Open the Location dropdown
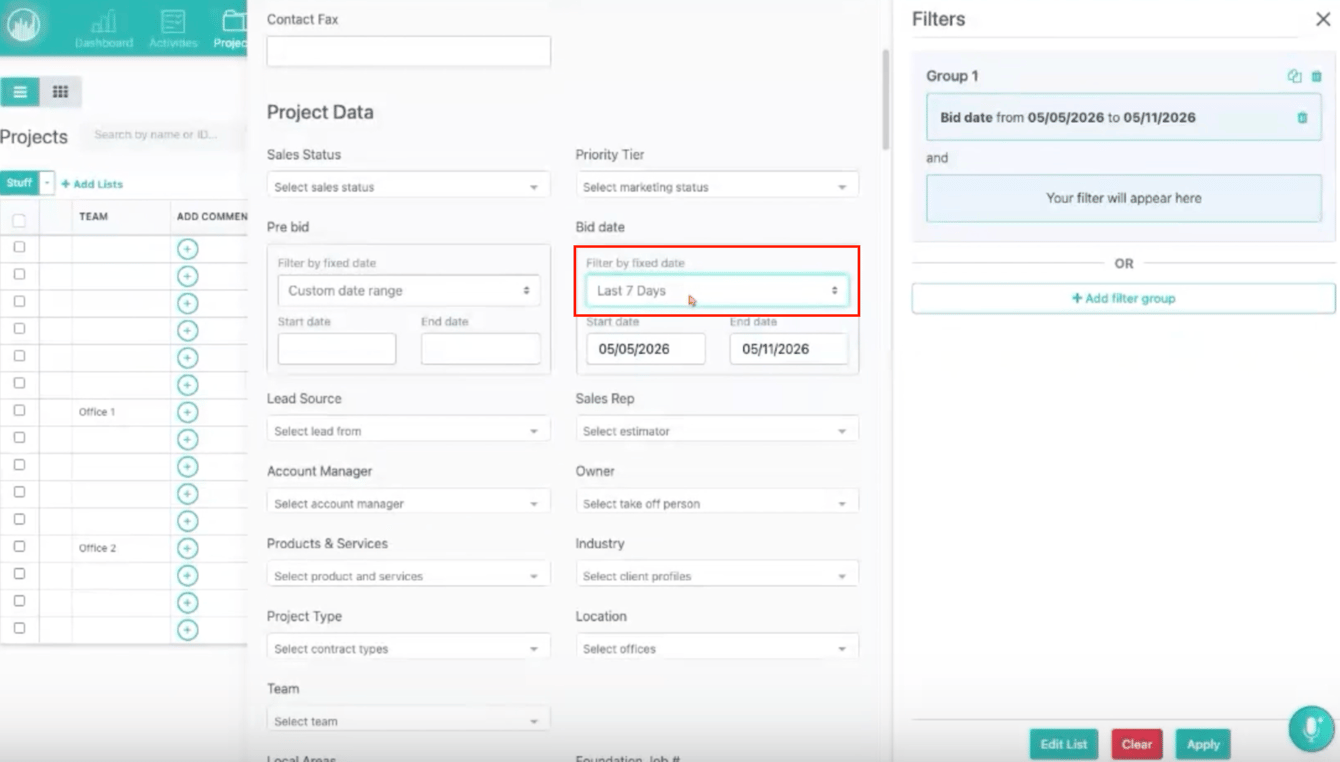Viewport: 1340px width, 762px height. click(x=717, y=649)
